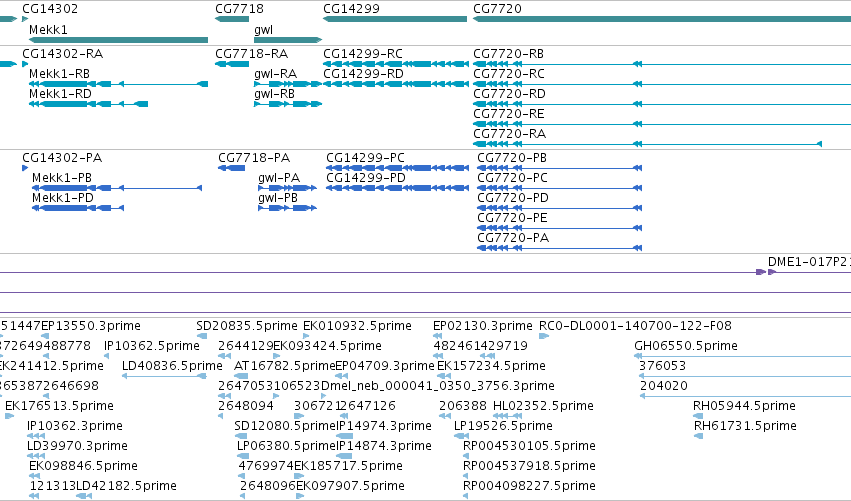Select EST GH06550.5prime

(x=686, y=346)
